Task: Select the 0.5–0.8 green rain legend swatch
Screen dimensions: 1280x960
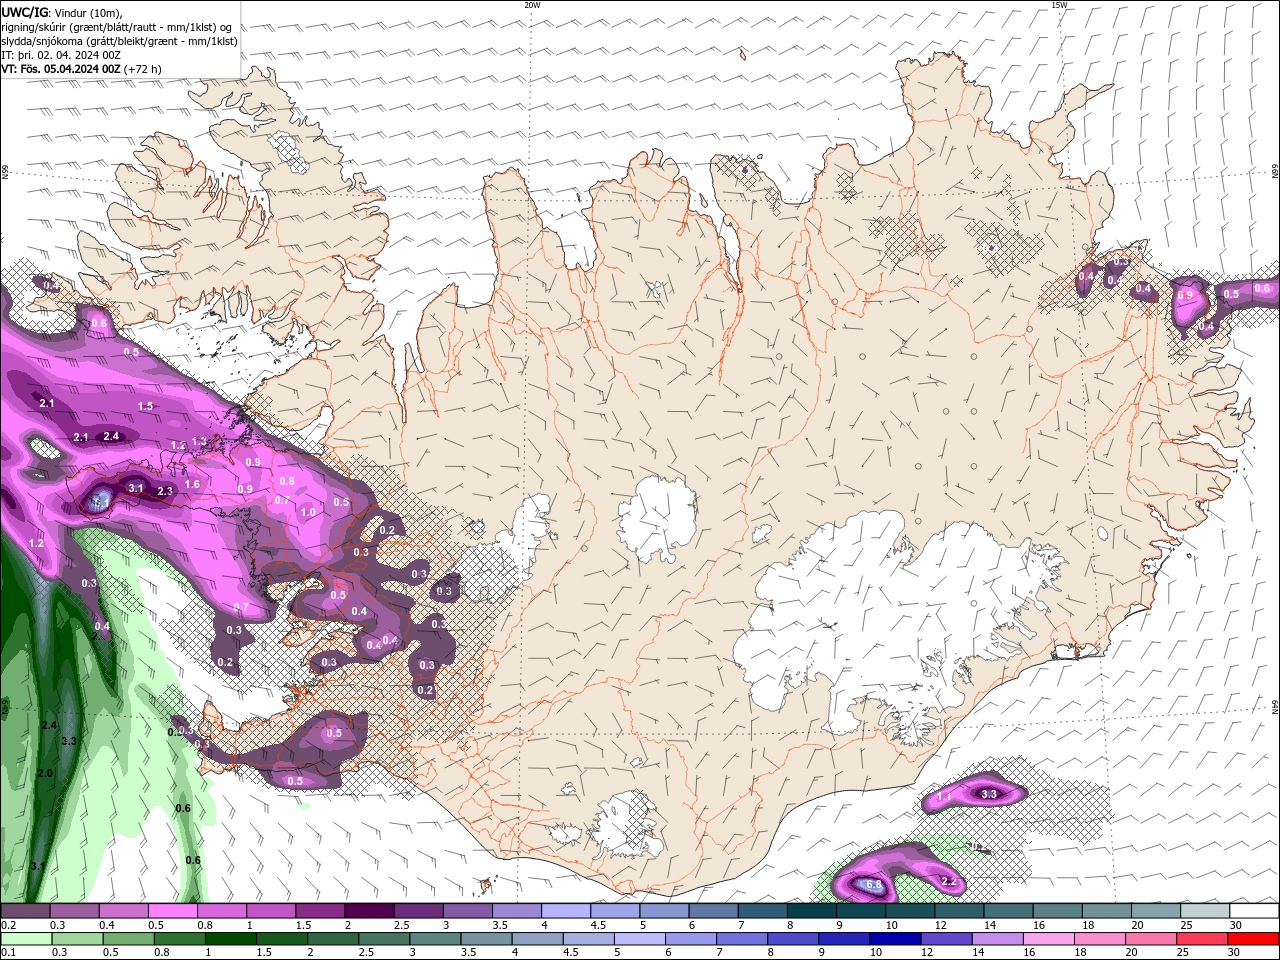Action: click(x=129, y=939)
